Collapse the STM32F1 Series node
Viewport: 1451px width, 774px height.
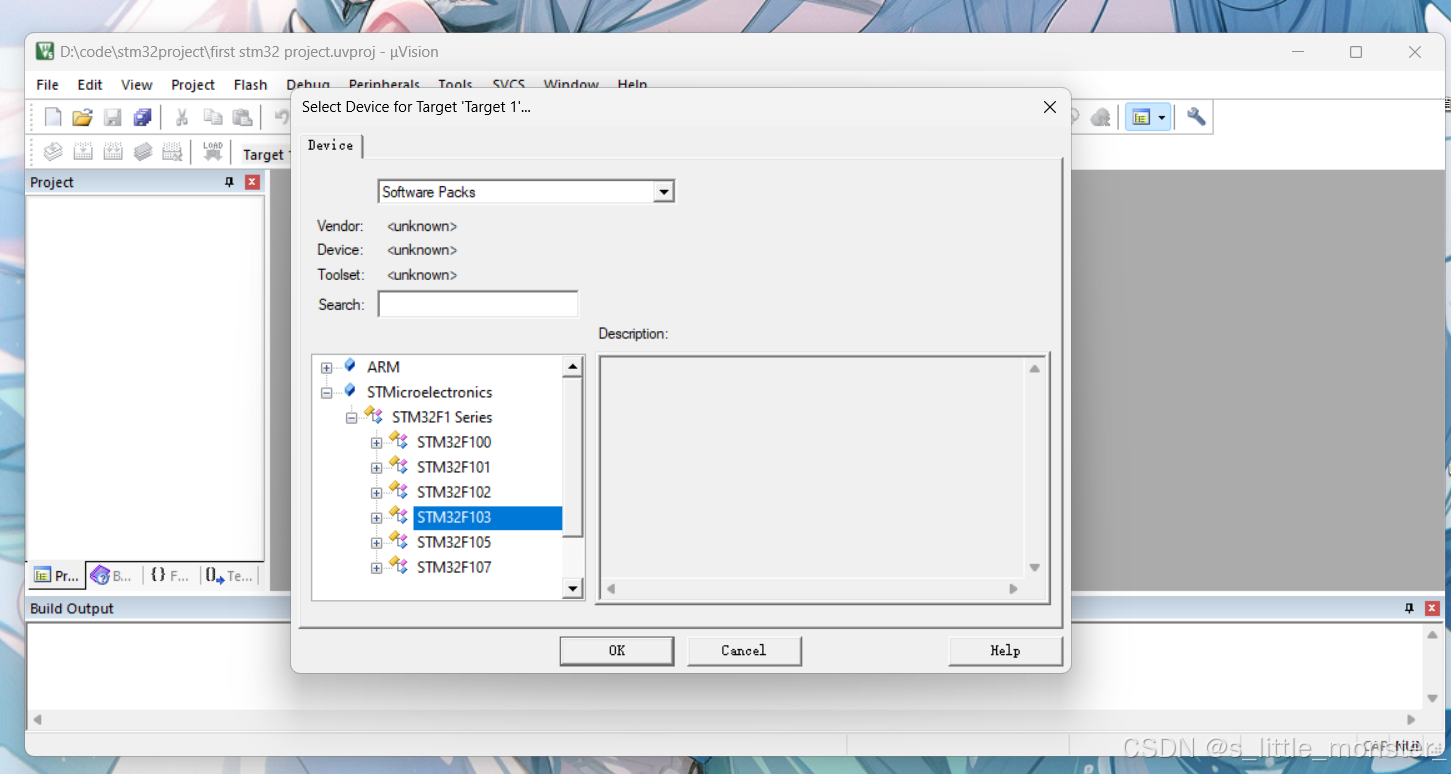pos(351,418)
